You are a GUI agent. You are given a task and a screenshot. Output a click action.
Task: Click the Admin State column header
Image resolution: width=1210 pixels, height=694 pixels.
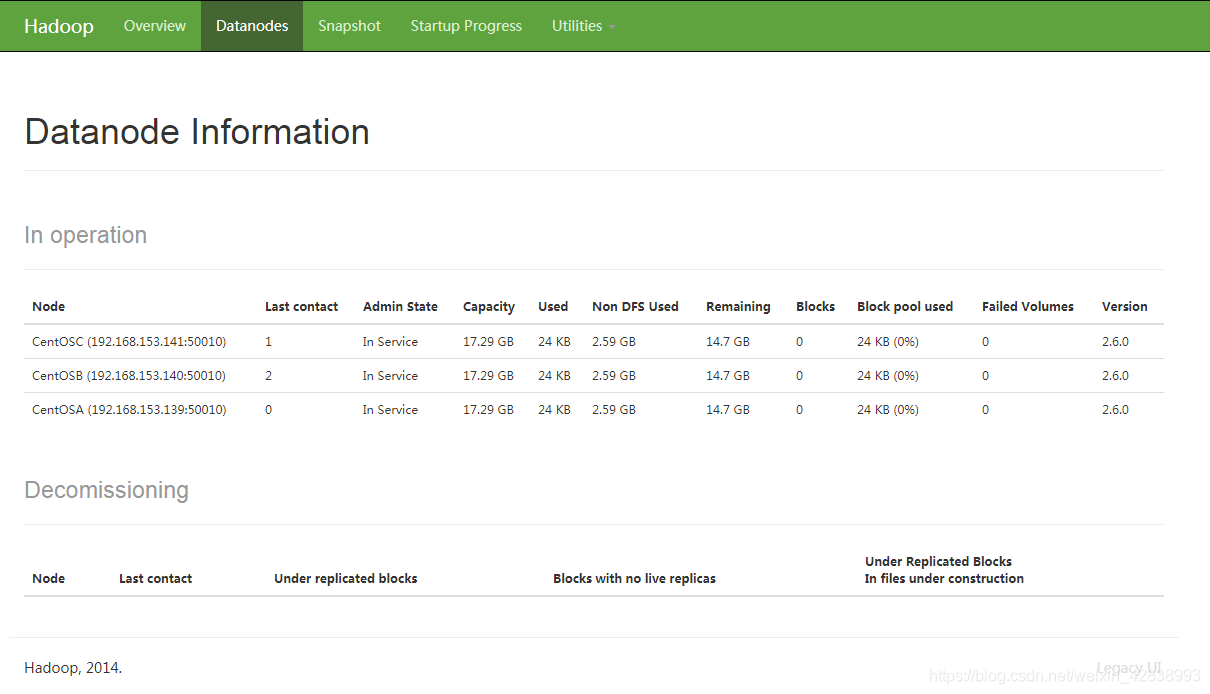click(400, 307)
